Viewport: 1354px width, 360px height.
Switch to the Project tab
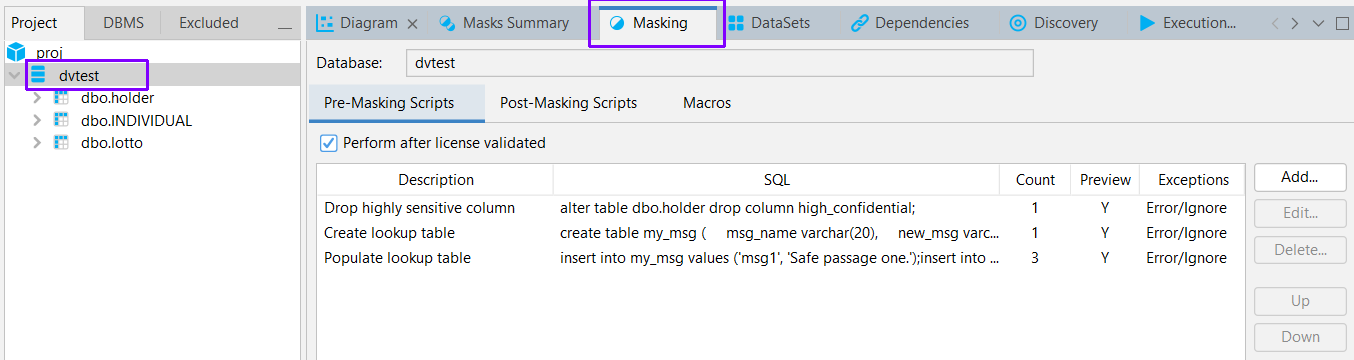tap(35, 22)
